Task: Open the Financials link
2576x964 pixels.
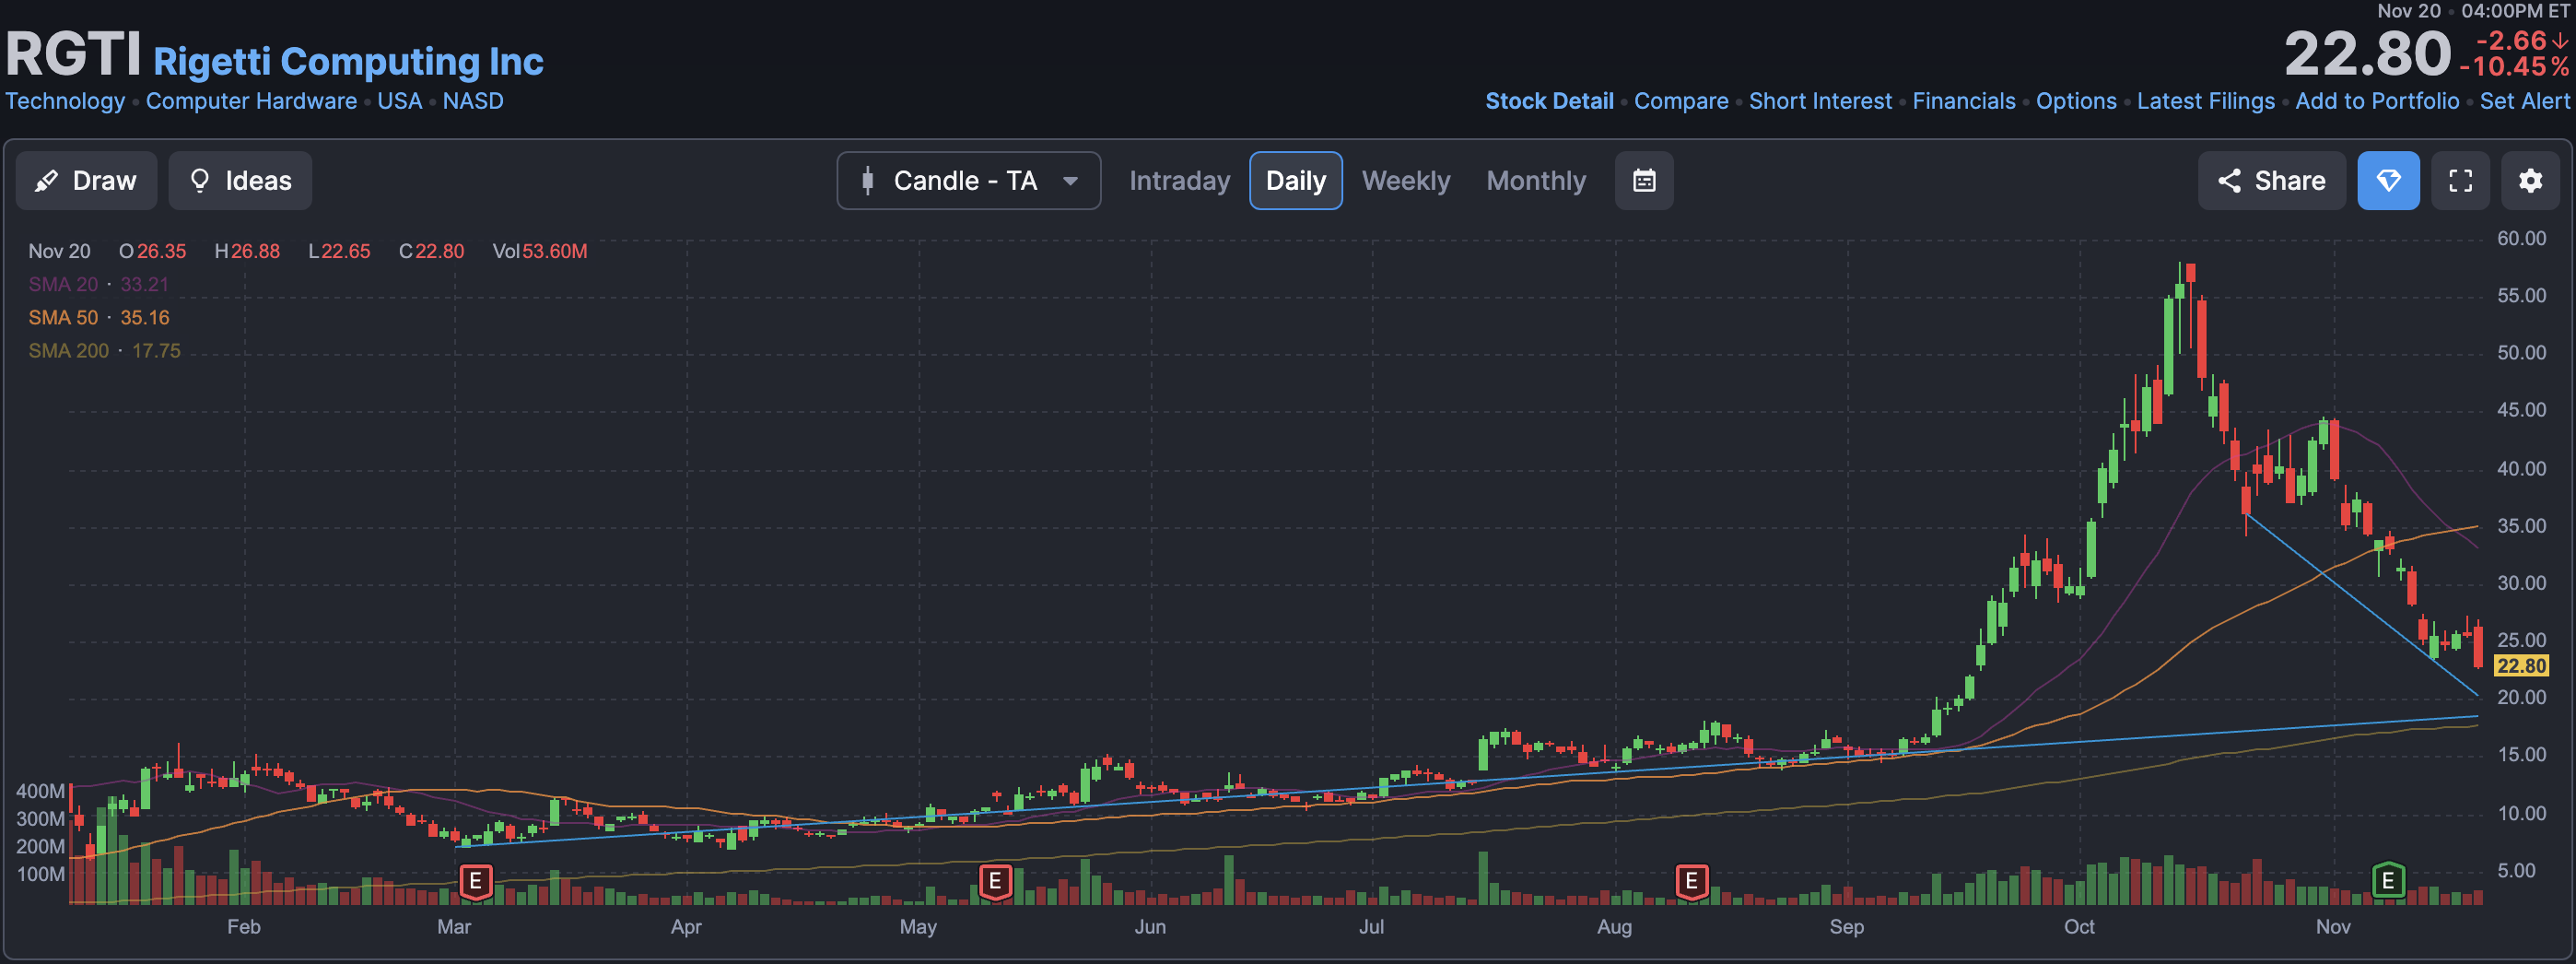Action: [1964, 101]
